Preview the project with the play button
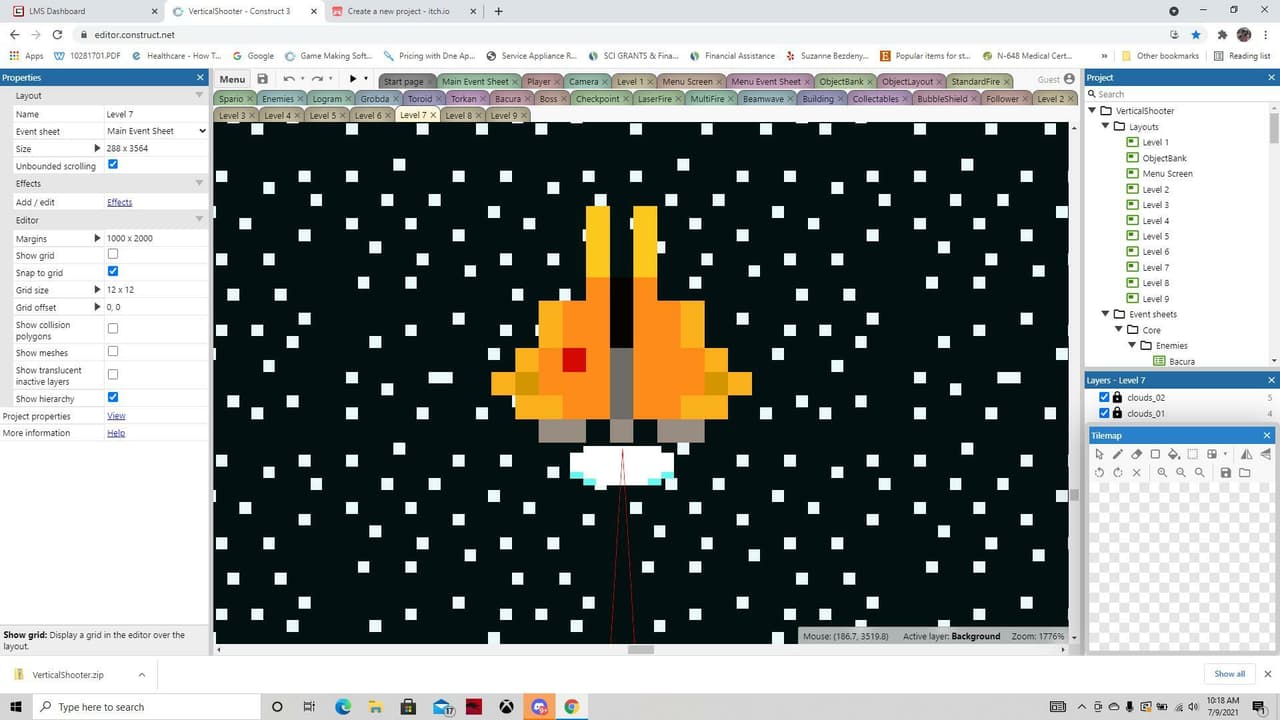This screenshot has width=1280, height=720. click(x=353, y=79)
